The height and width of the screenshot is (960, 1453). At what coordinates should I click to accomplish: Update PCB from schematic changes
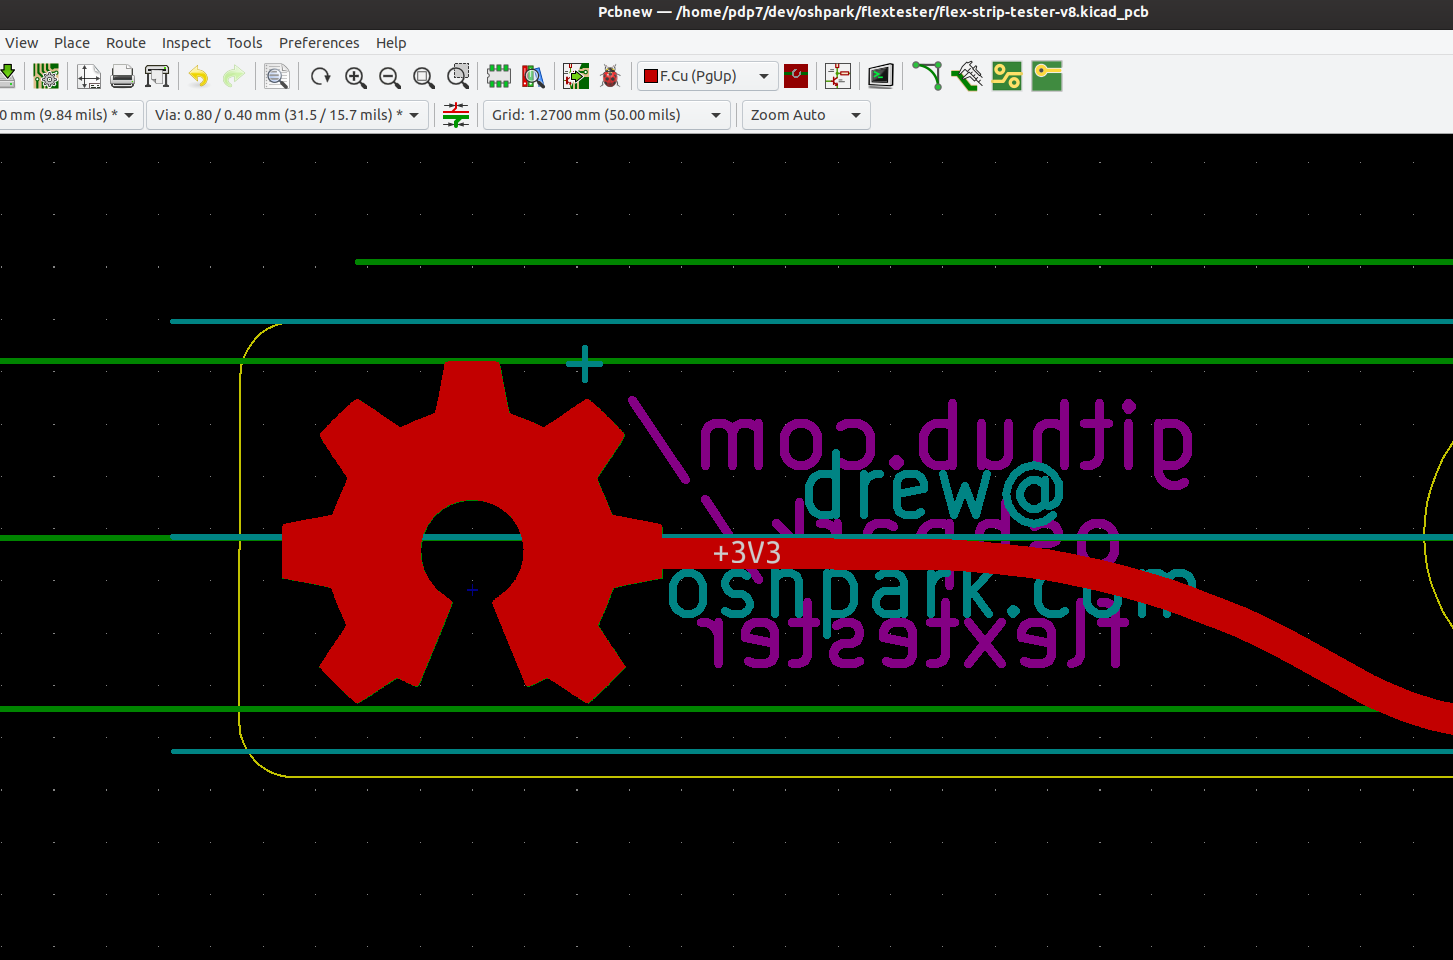tap(576, 76)
